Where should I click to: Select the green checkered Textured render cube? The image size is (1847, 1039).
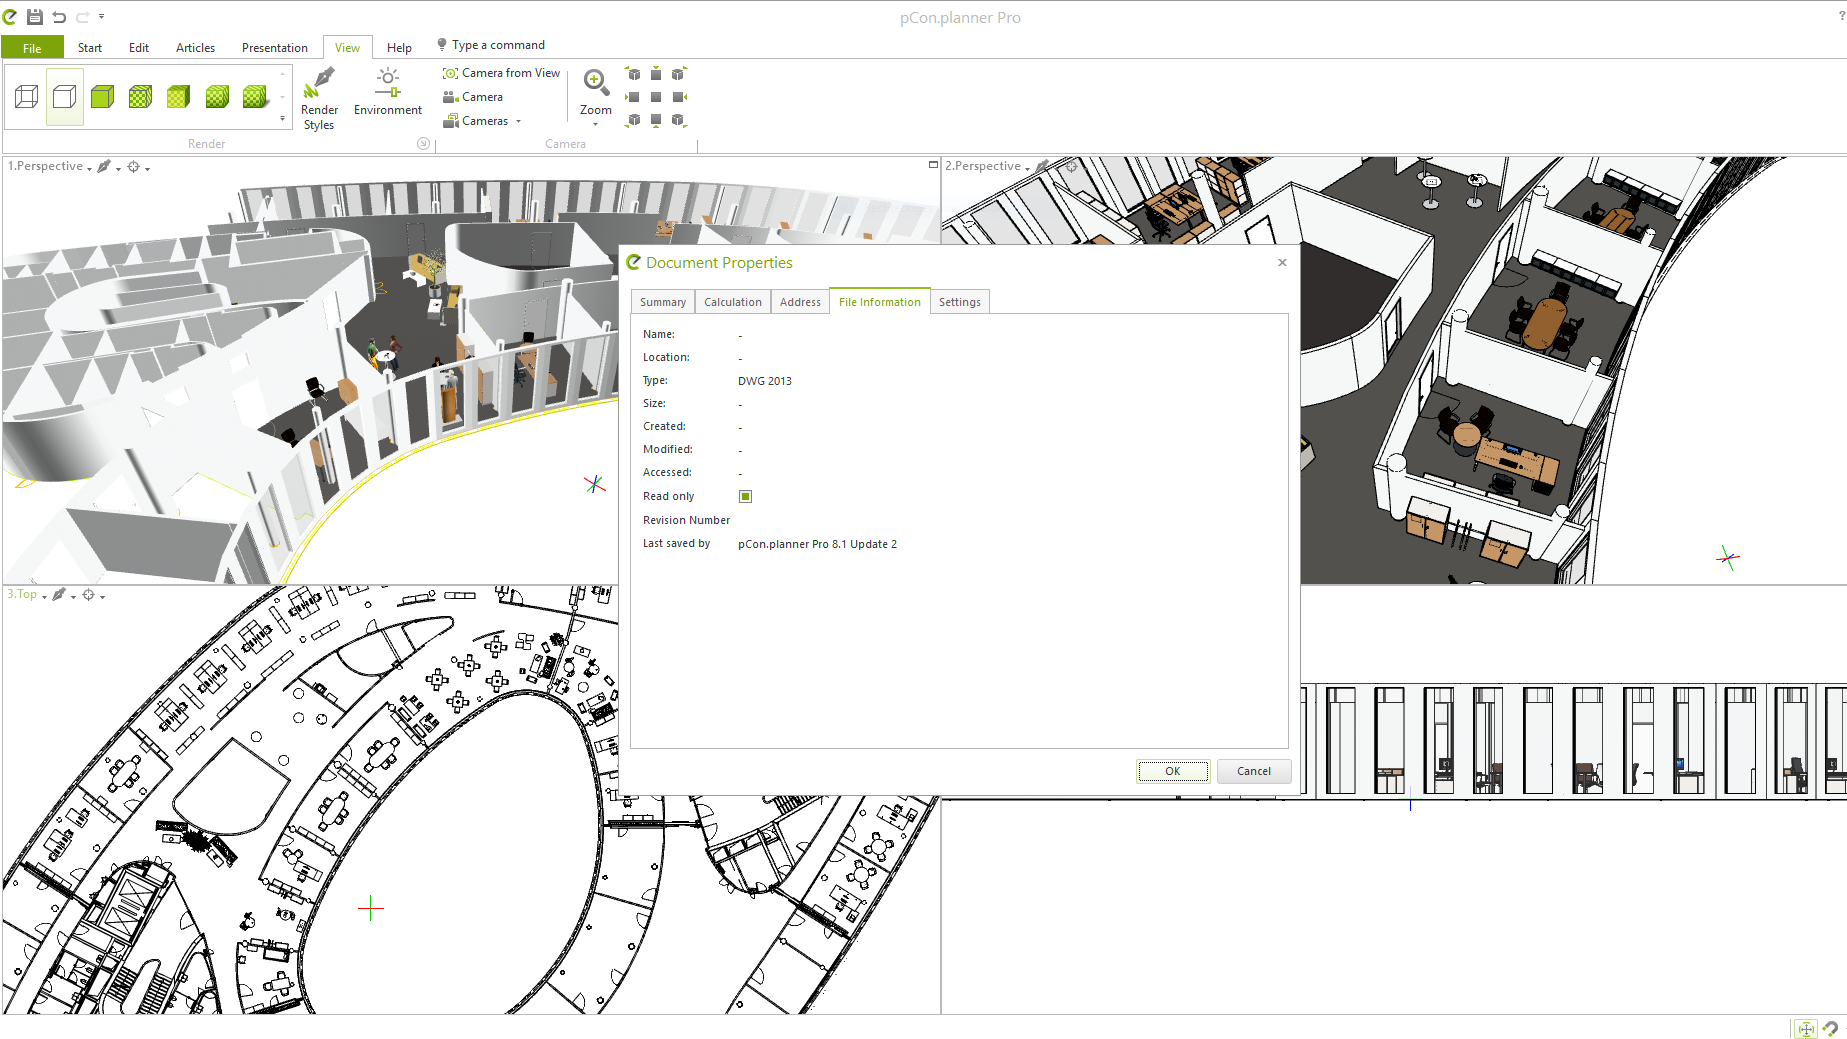click(x=141, y=97)
